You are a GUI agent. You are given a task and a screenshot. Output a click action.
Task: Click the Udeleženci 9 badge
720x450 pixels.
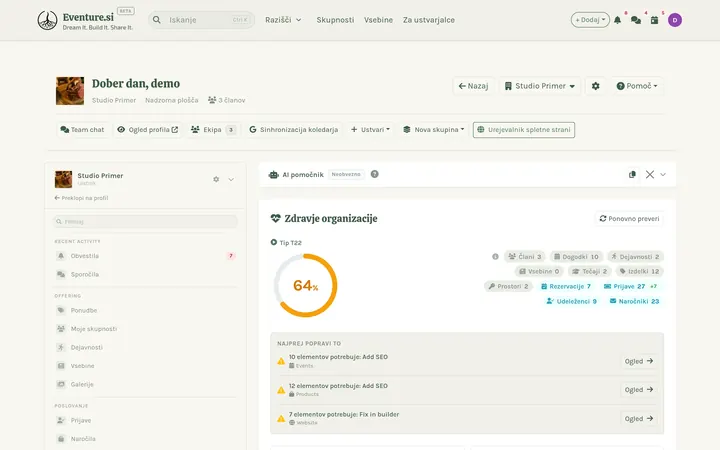tap(571, 301)
